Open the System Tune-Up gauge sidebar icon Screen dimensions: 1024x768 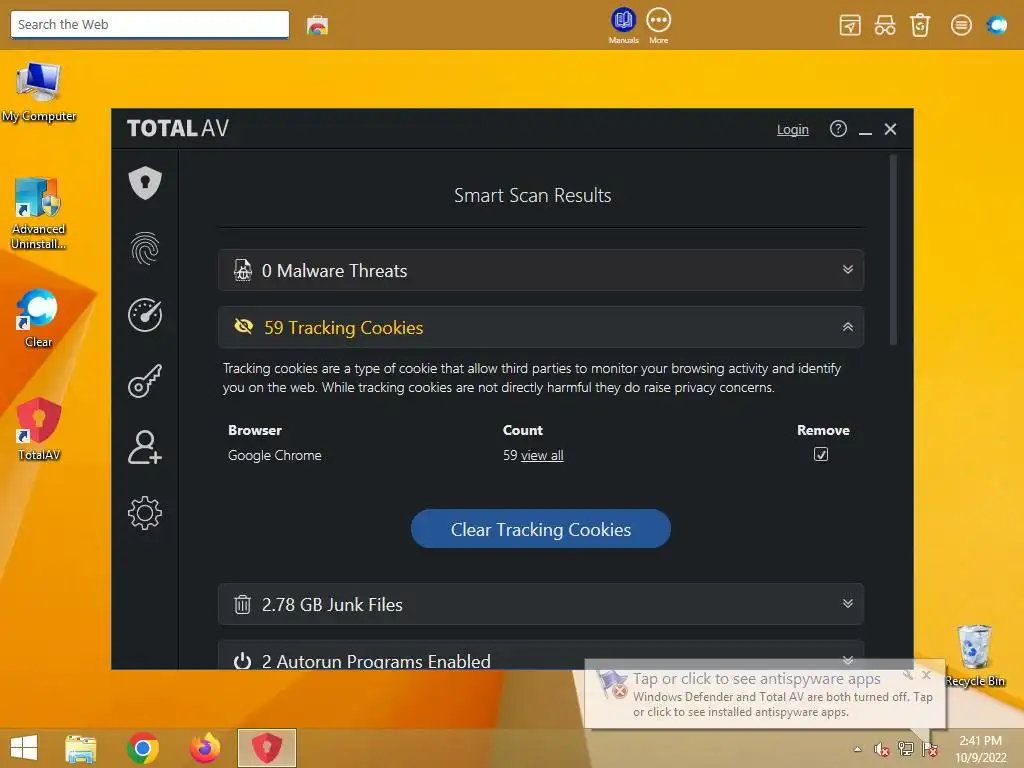pos(145,315)
